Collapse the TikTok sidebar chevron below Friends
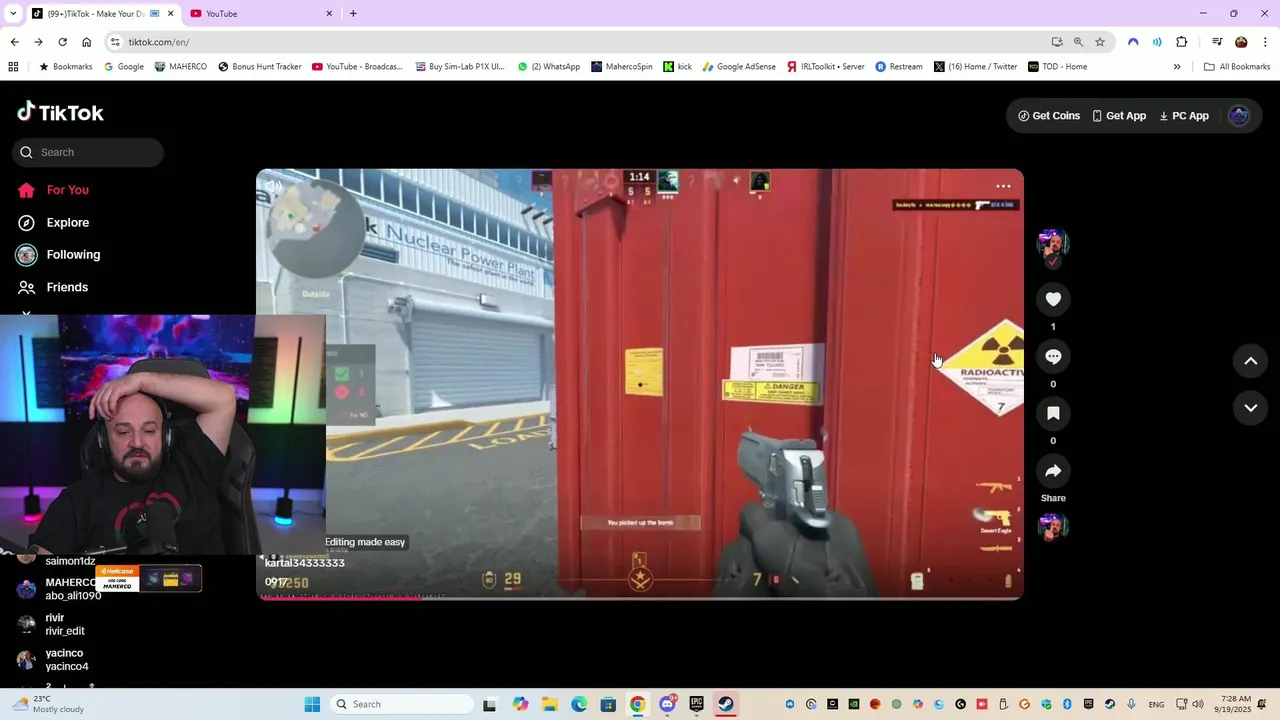1280x720 pixels. pyautogui.click(x=26, y=313)
